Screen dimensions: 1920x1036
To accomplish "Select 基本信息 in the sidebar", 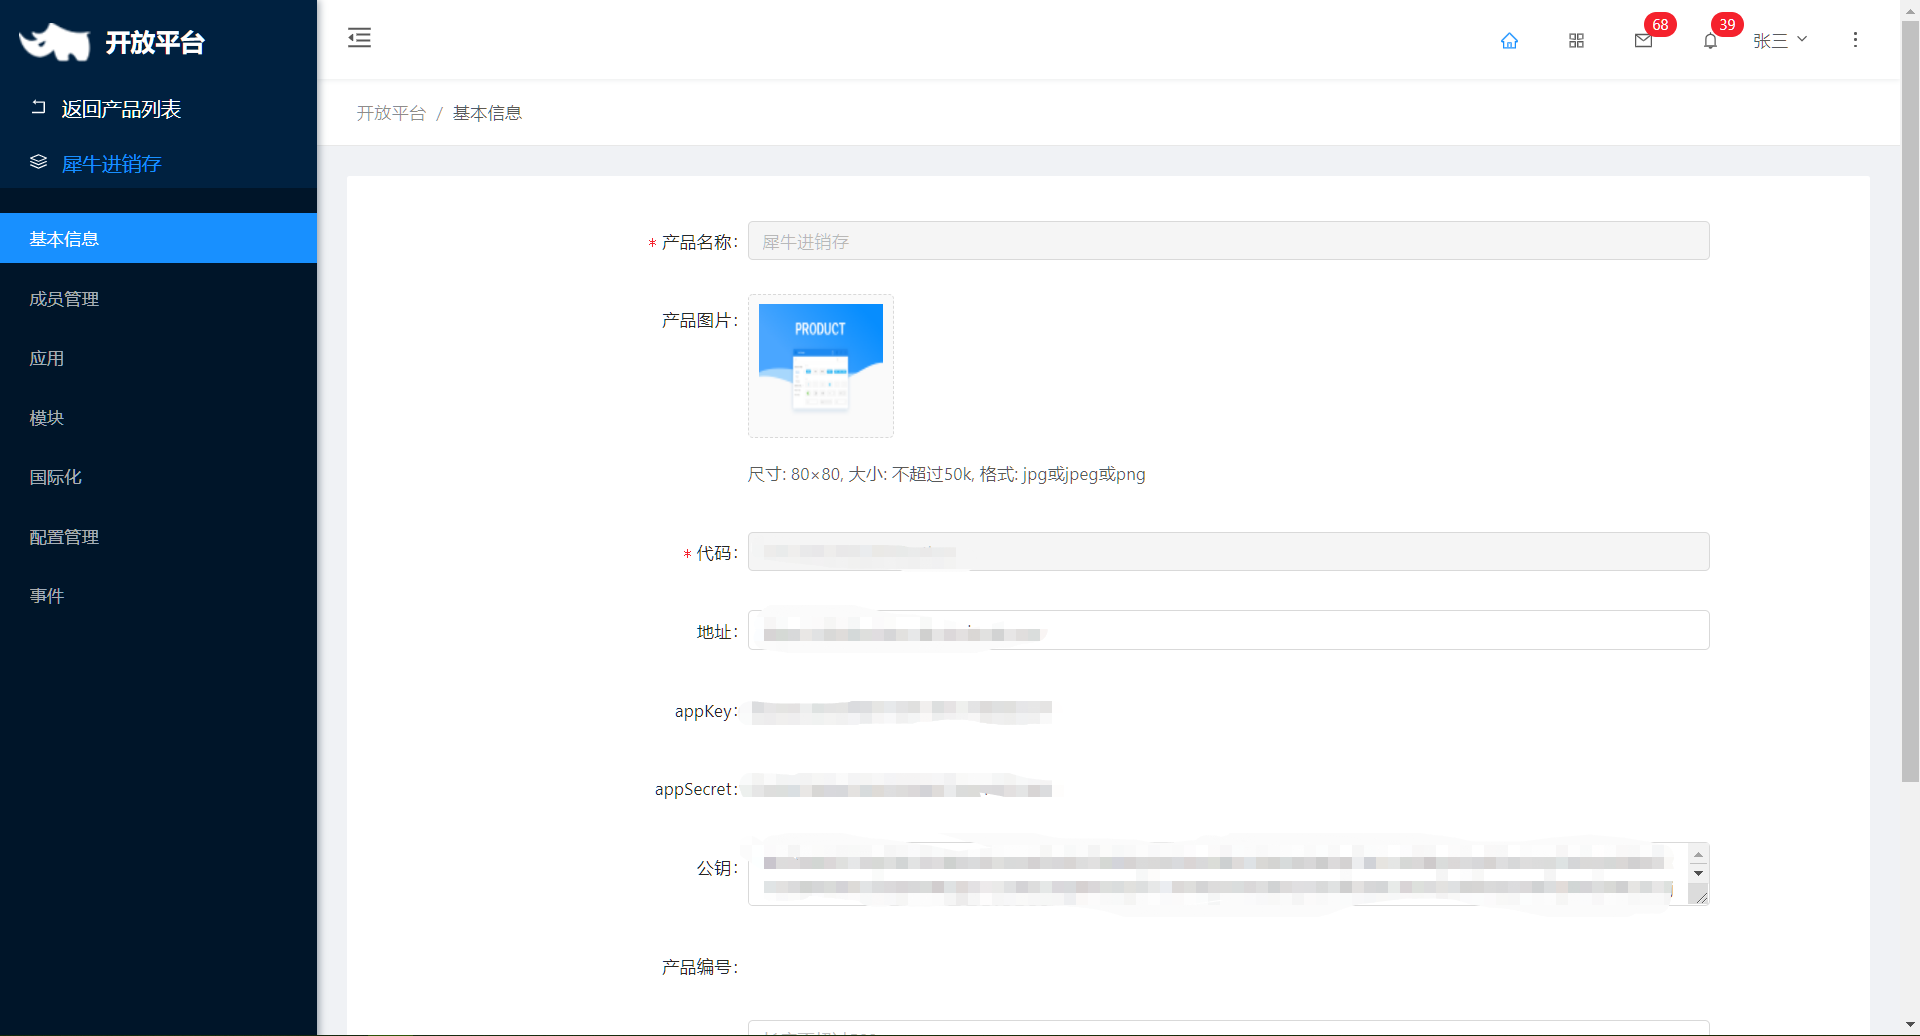I will pyautogui.click(x=158, y=238).
